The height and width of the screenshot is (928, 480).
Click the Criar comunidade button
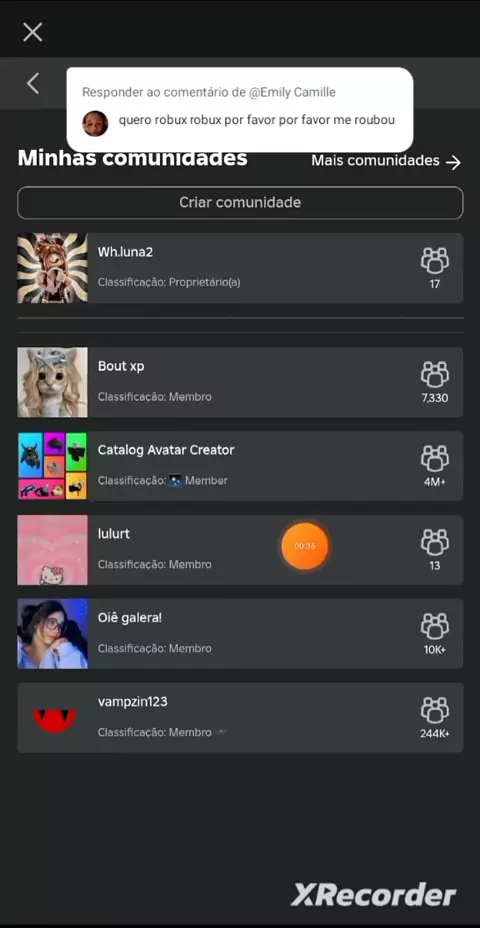point(240,203)
